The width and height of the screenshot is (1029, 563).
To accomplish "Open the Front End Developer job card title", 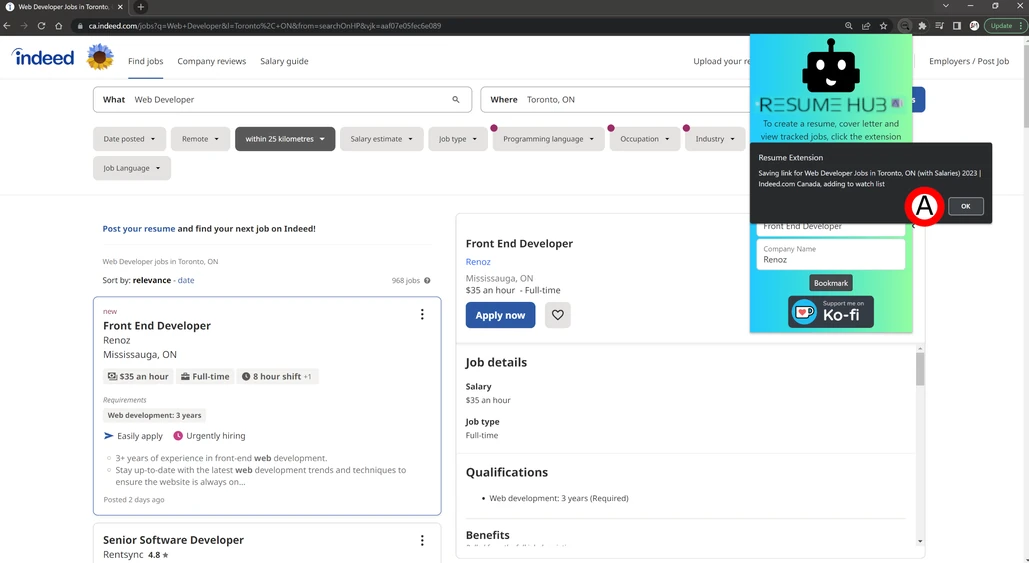I will 157,325.
